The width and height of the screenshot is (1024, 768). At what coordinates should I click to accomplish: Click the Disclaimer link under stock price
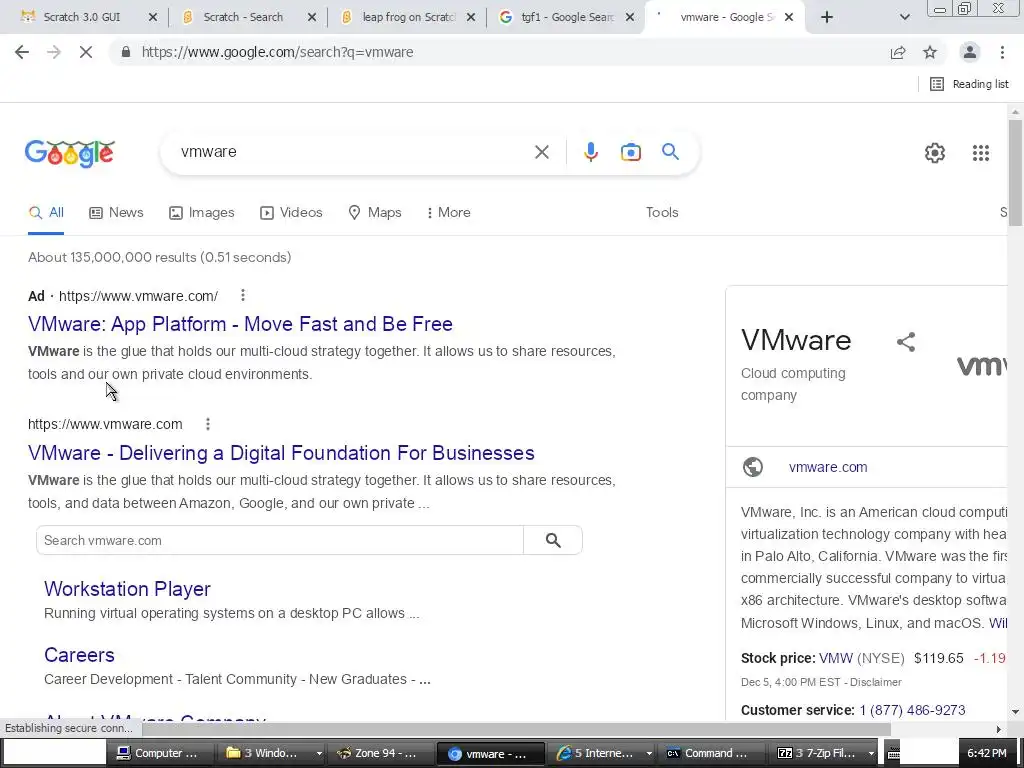(x=876, y=682)
